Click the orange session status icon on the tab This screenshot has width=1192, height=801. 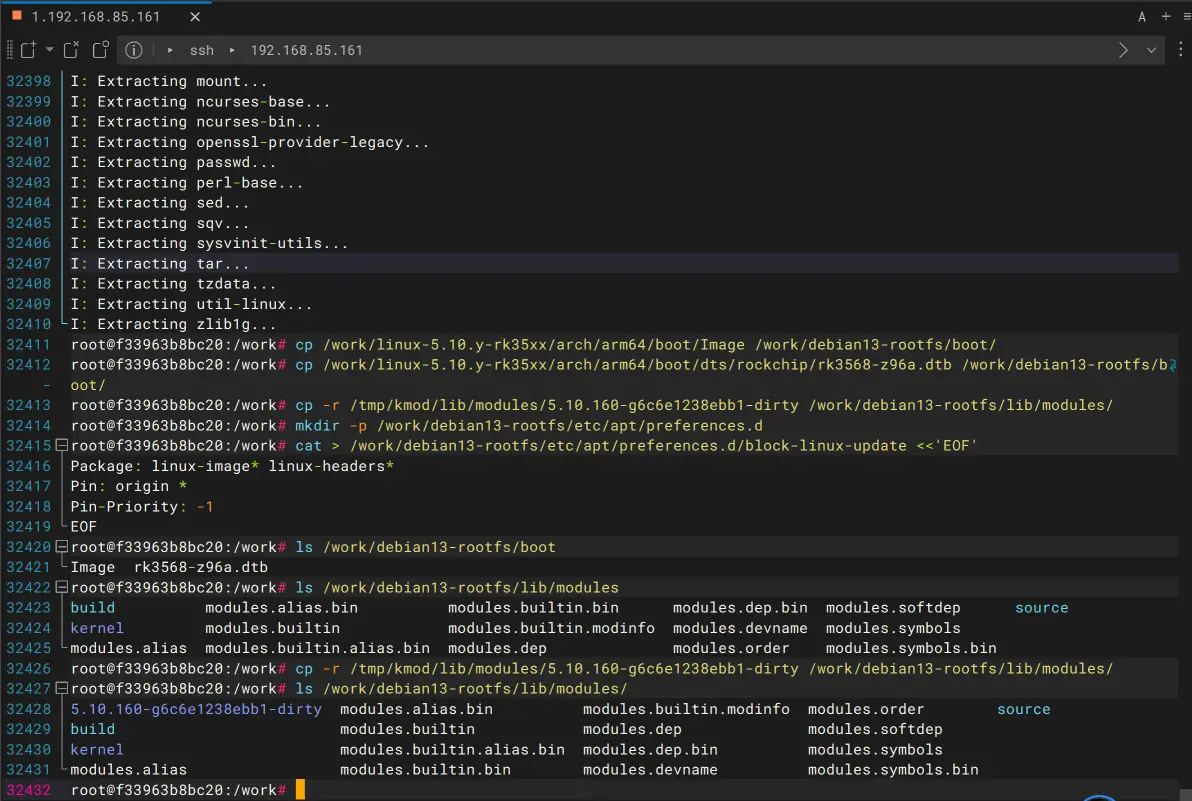coord(17,16)
